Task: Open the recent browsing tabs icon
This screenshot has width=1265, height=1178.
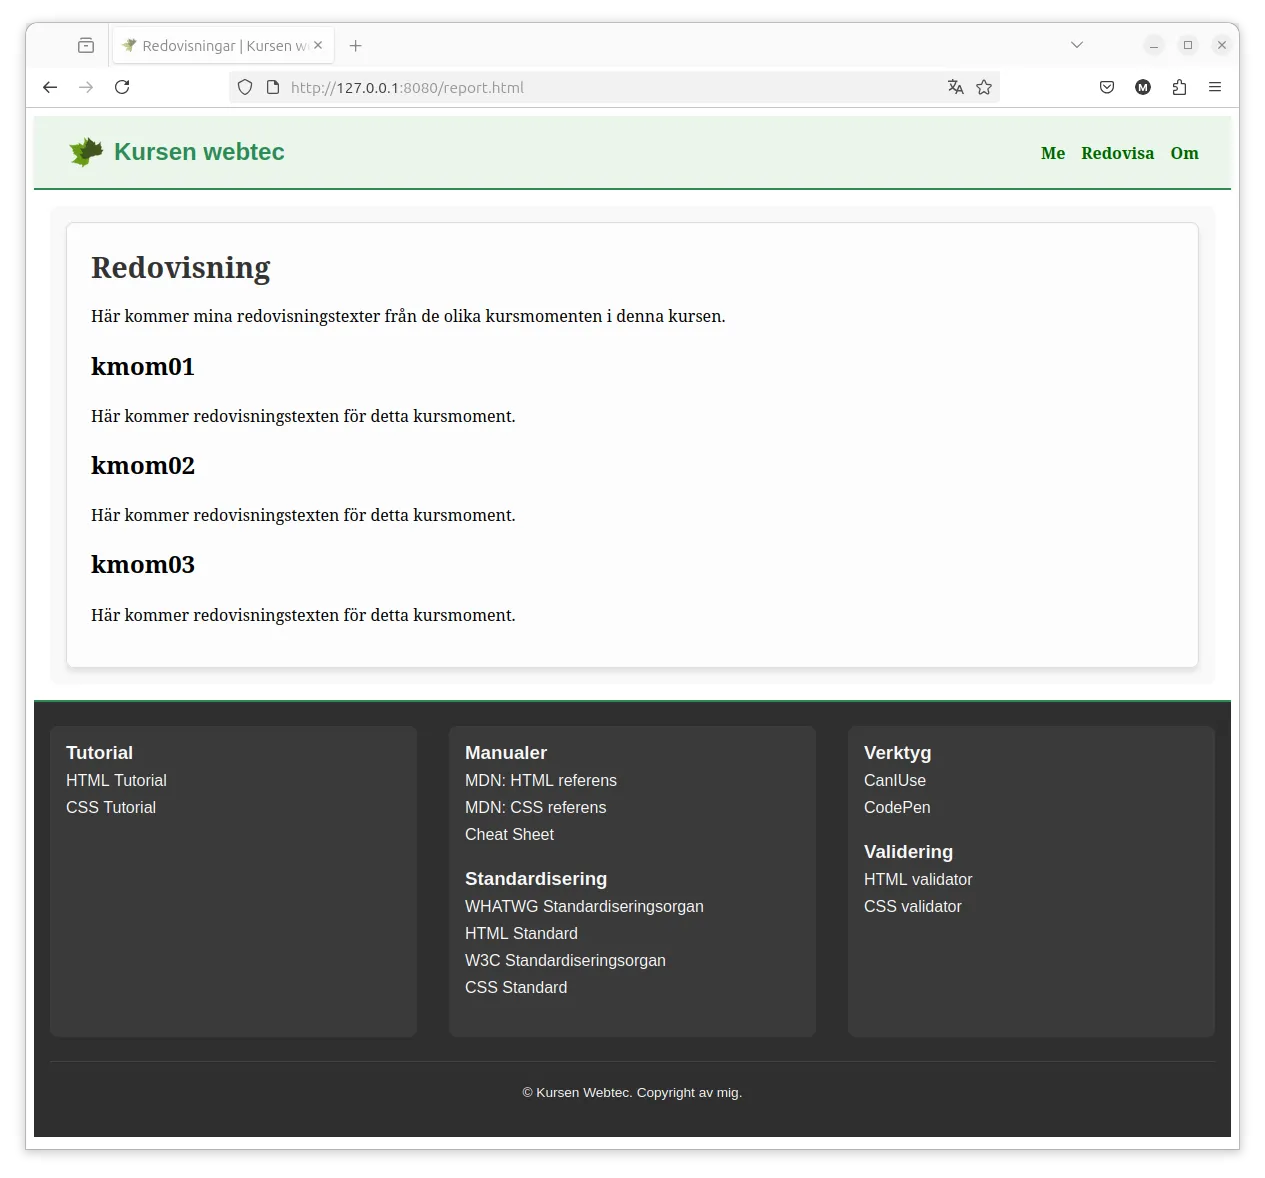Action: pyautogui.click(x=86, y=45)
